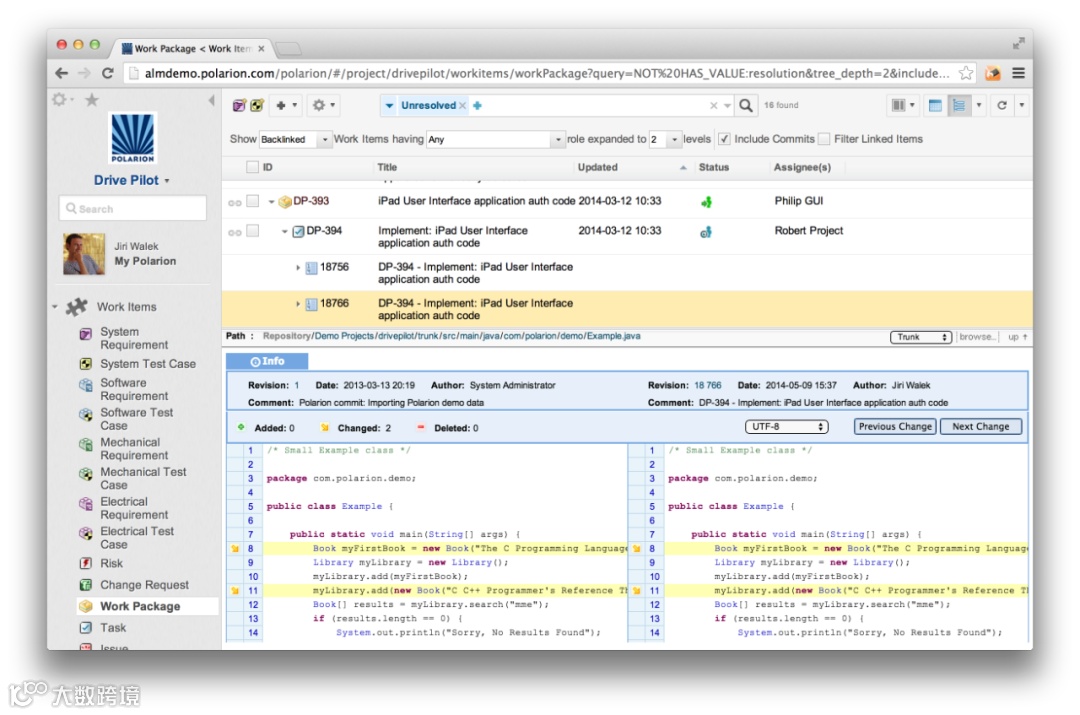Image resolution: width=1080 pixels, height=715 pixels.
Task: Open the UTF-8 encoding dropdown
Action: 787,426
